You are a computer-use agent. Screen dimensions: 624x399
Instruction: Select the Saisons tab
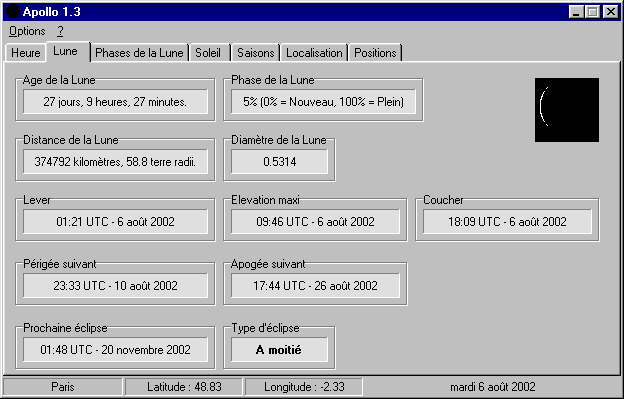point(256,53)
